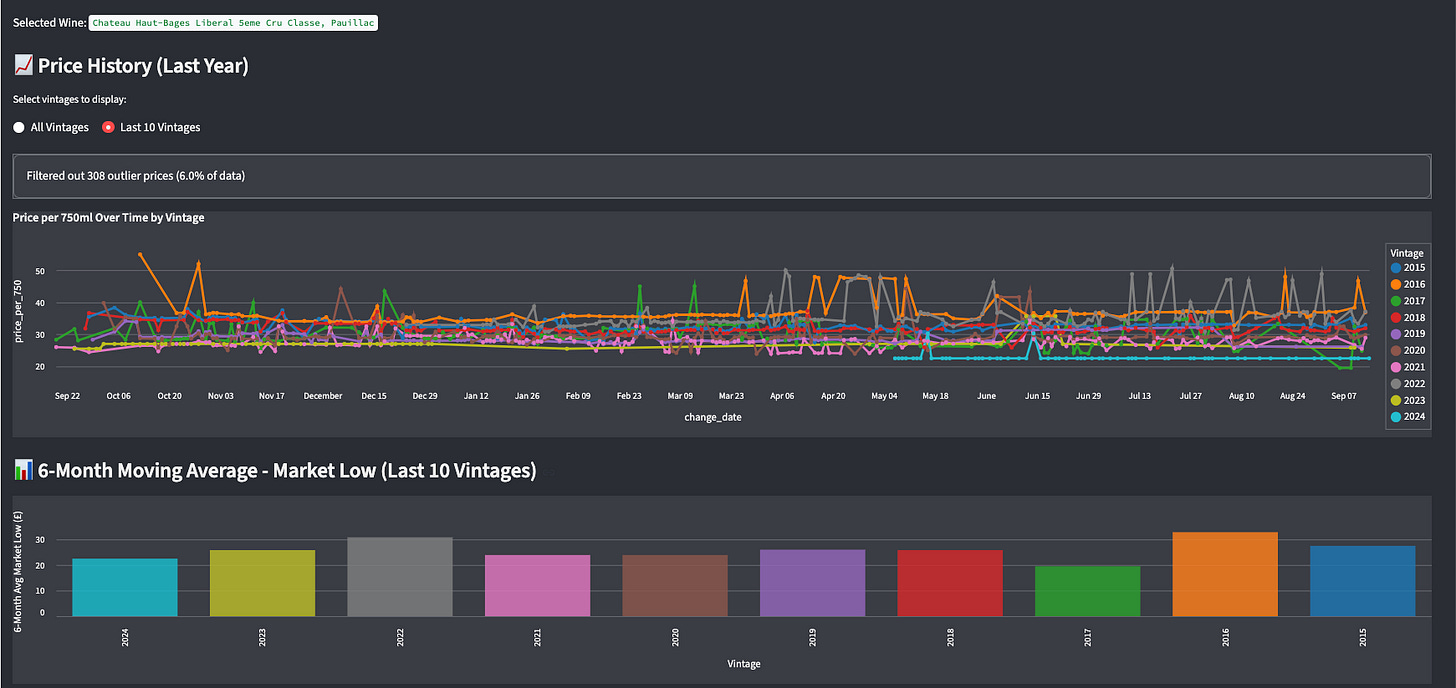Click the Price History (Last Year) heading
Image resolution: width=1456 pixels, height=688 pixels.
point(143,66)
